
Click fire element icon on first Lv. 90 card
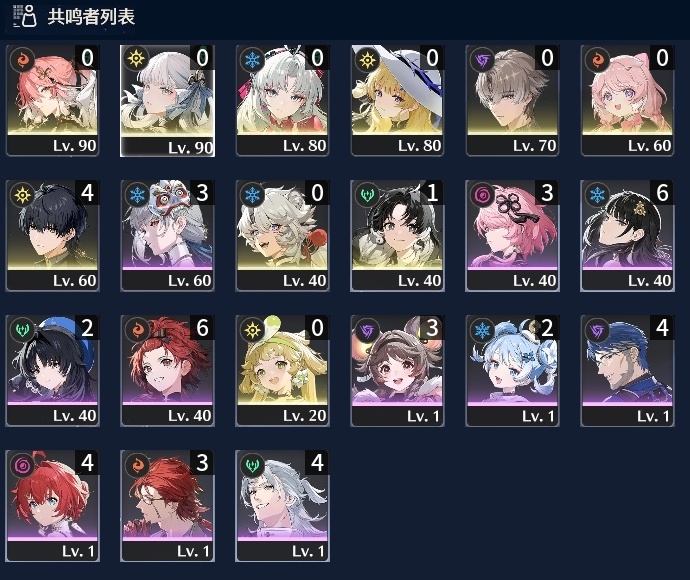(x=23, y=59)
